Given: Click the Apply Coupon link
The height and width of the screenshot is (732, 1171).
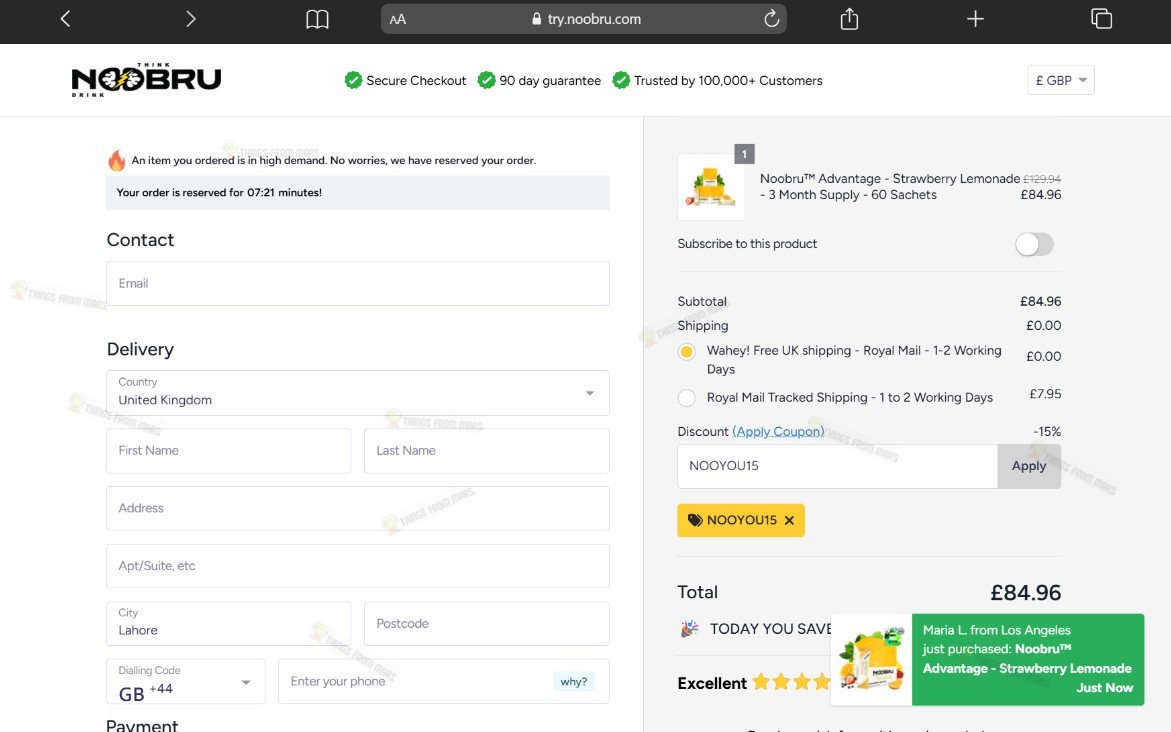Looking at the screenshot, I should coord(778,431).
